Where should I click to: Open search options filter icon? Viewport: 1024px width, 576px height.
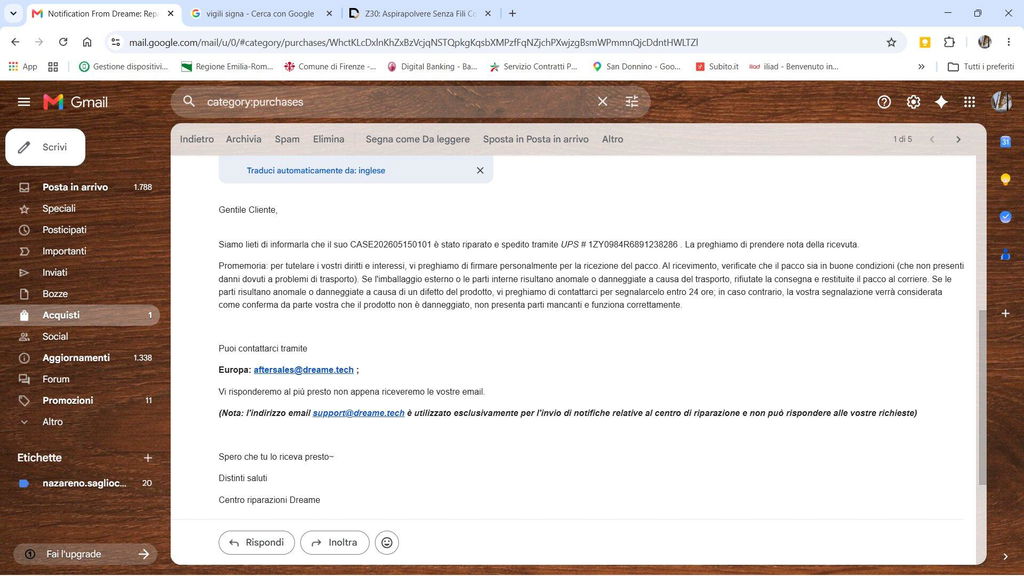click(x=632, y=101)
